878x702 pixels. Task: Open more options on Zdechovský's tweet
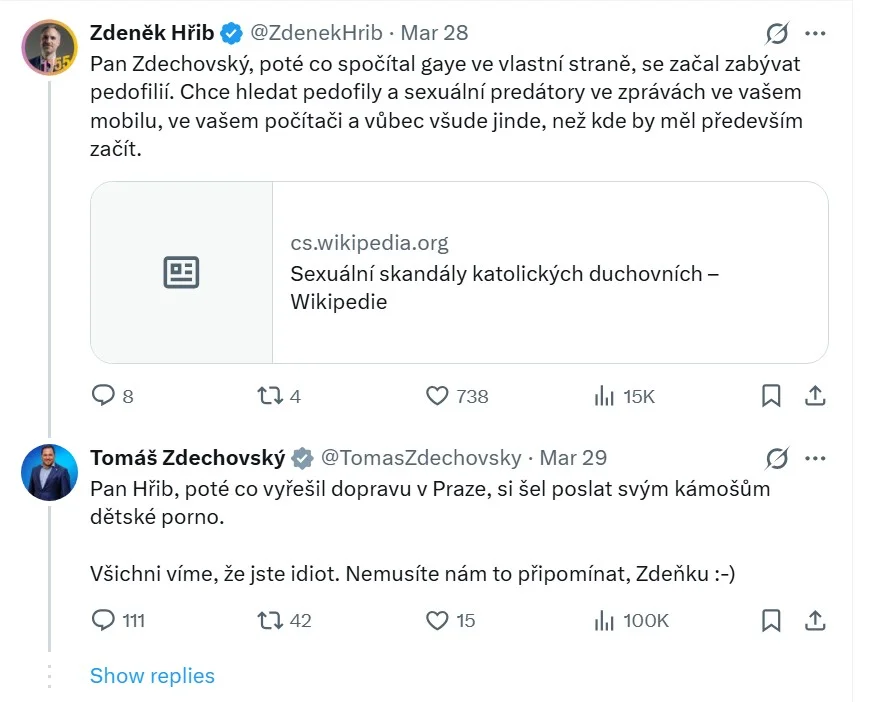tap(815, 458)
